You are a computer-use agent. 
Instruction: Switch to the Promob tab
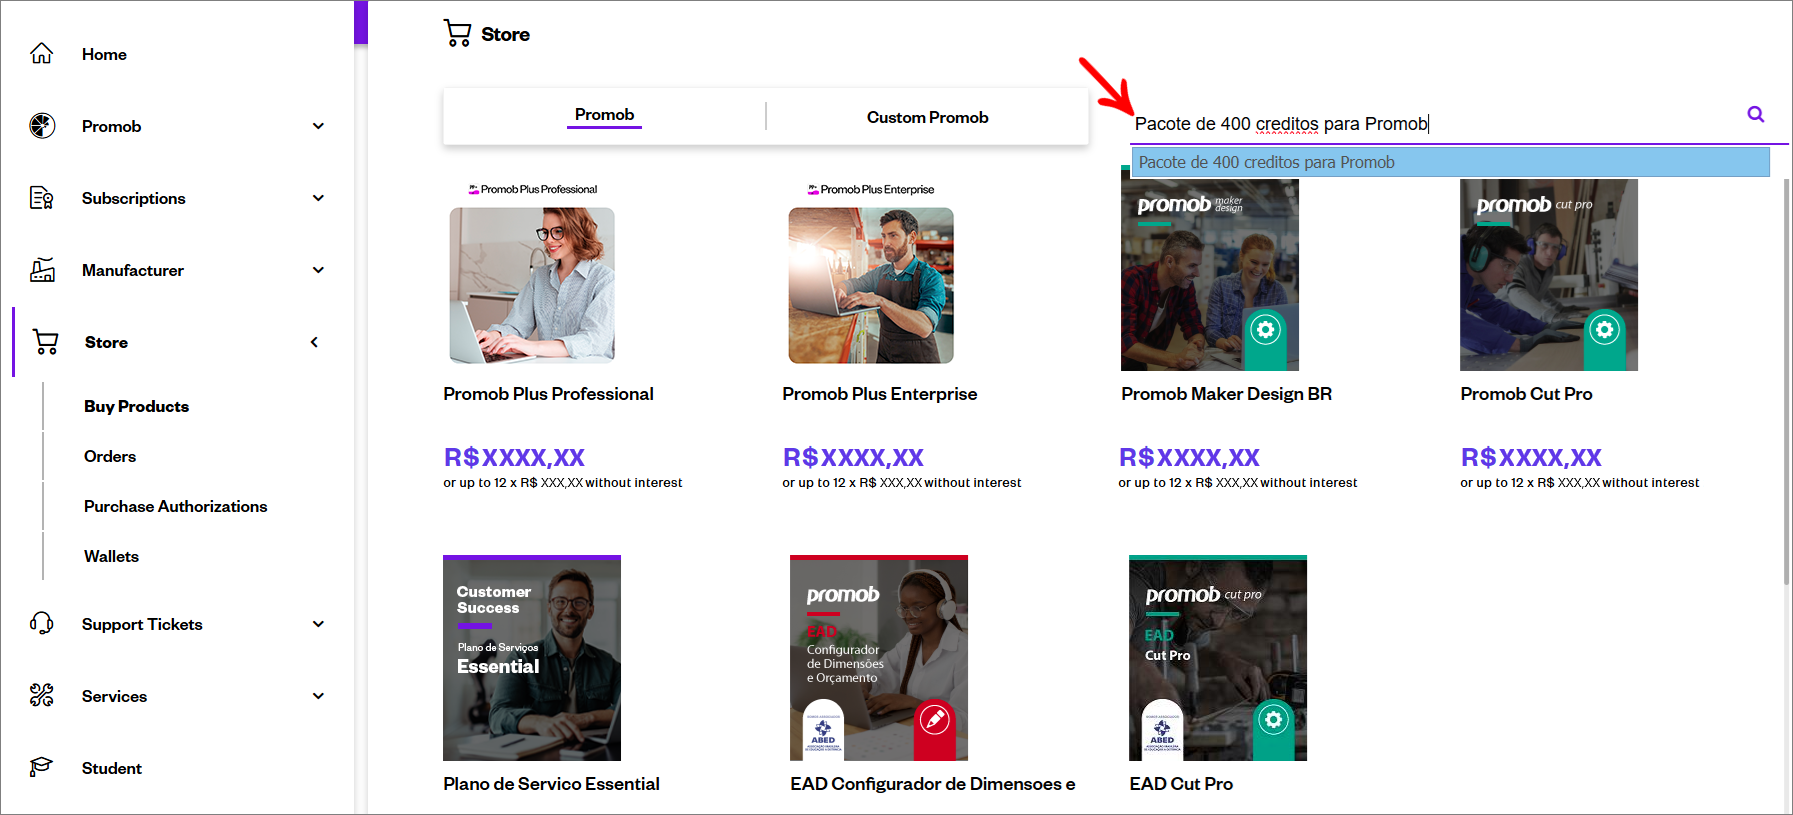tap(604, 115)
